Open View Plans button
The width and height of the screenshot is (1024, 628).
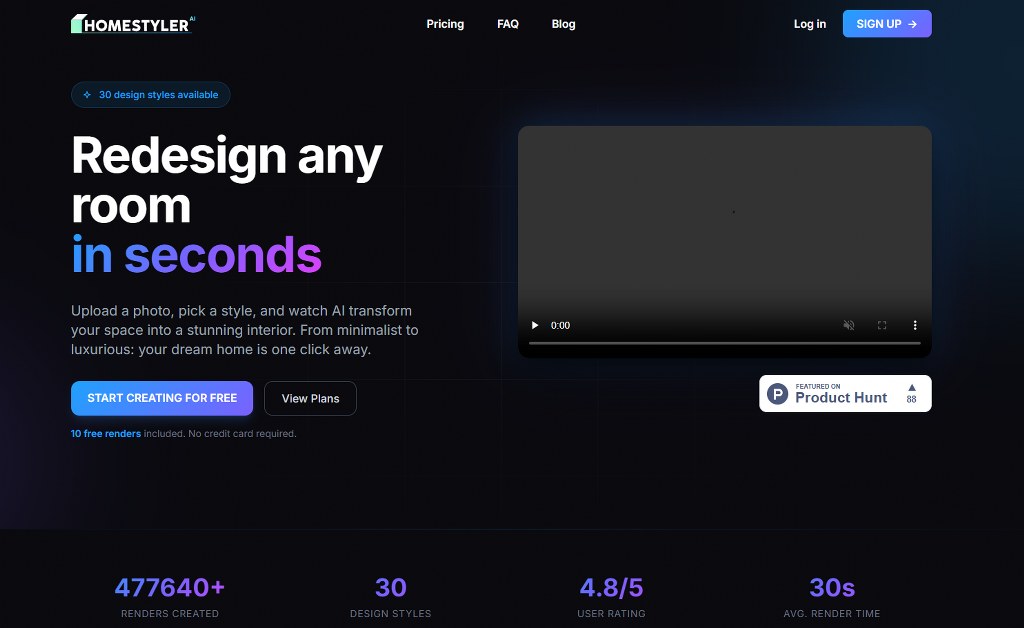(310, 398)
